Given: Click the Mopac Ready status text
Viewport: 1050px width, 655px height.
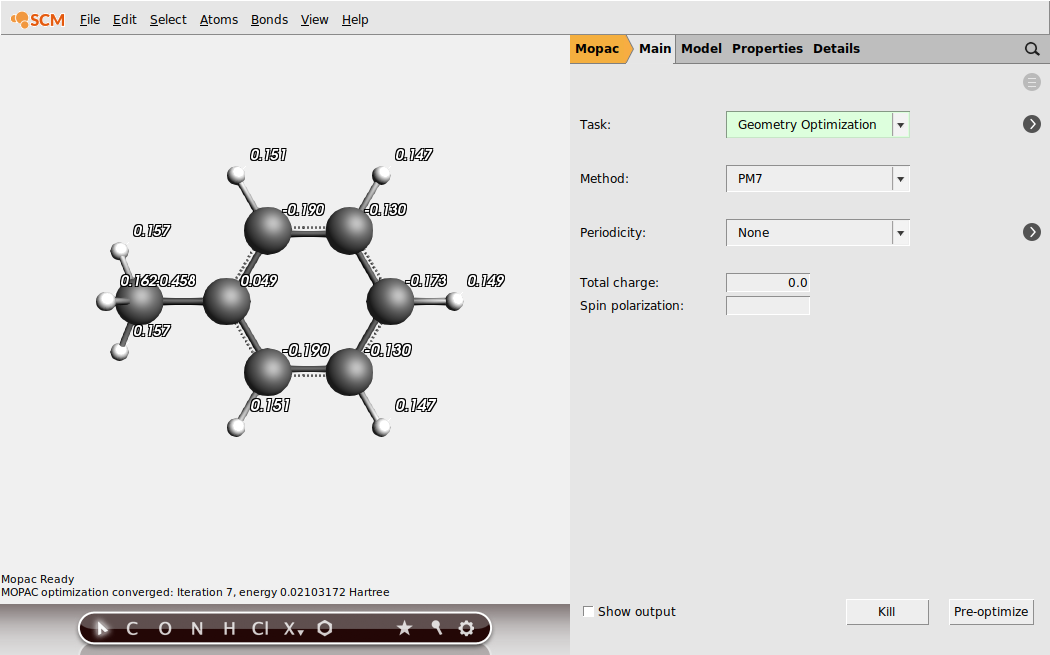Looking at the screenshot, I should point(38,579).
